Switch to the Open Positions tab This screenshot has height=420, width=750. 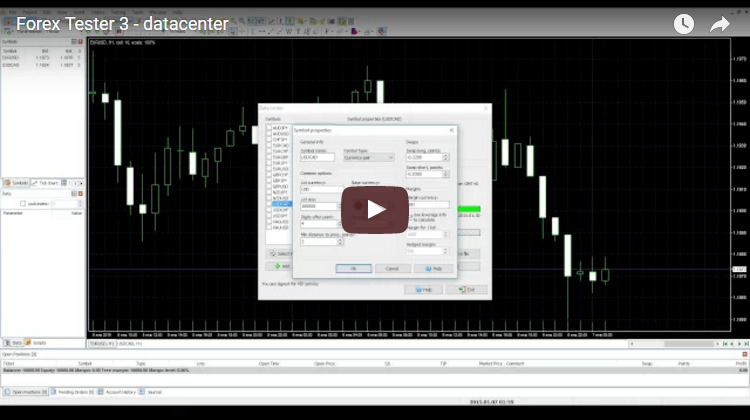25,392
